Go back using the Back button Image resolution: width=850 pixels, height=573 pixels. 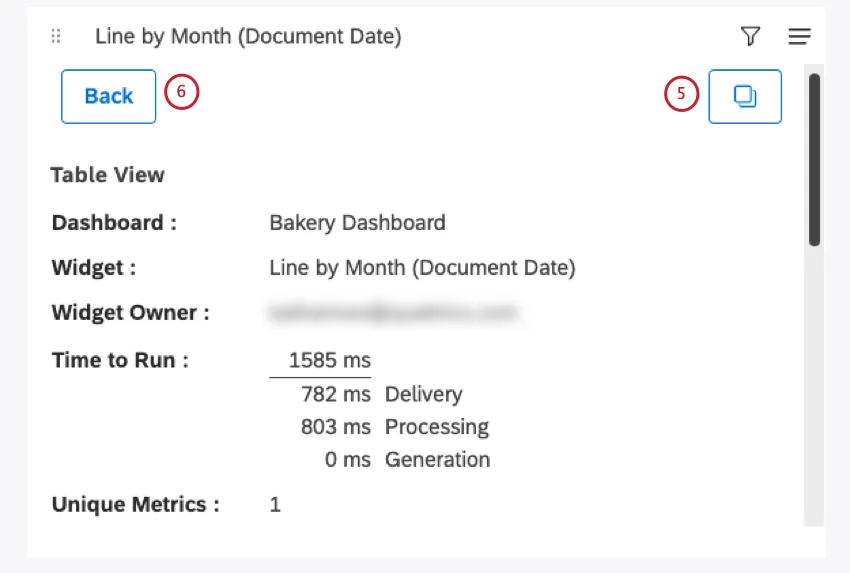pos(108,96)
